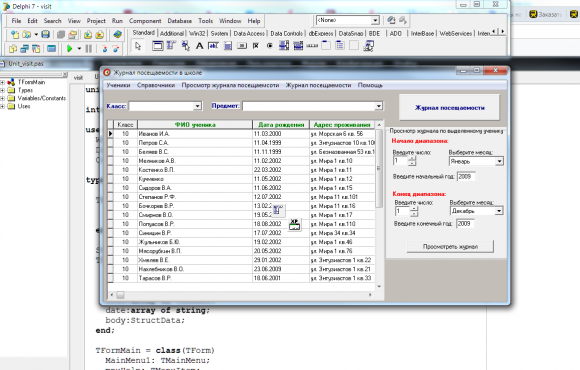Select the Label component icon (A)
This screenshot has height=370, width=580.
point(199,46)
